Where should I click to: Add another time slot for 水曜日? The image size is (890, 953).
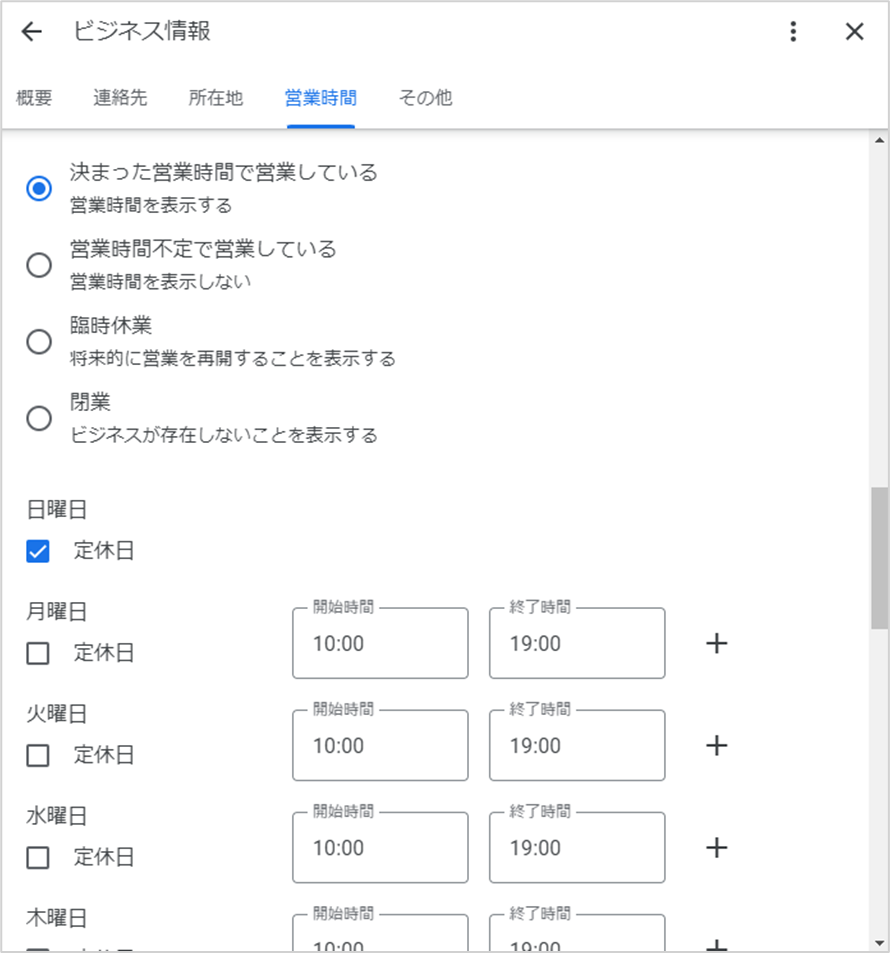pos(717,847)
